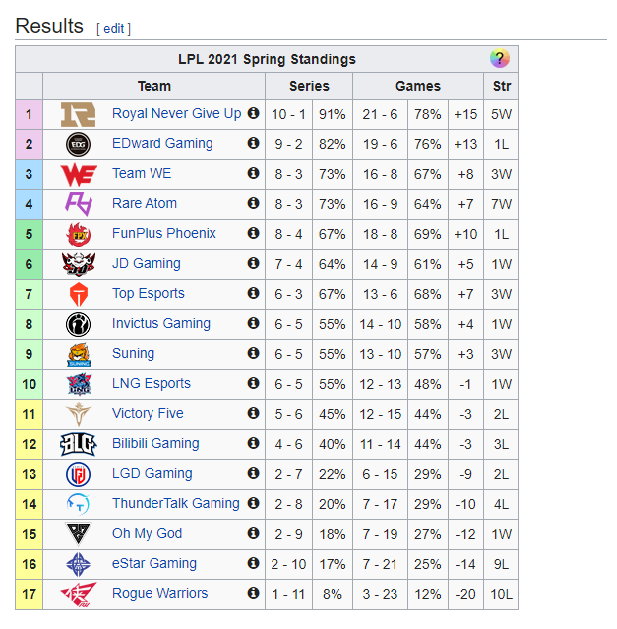Screen dimensions: 617x629
Task: Click the LGD Gaming team logo
Action: pyautogui.click(x=79, y=474)
